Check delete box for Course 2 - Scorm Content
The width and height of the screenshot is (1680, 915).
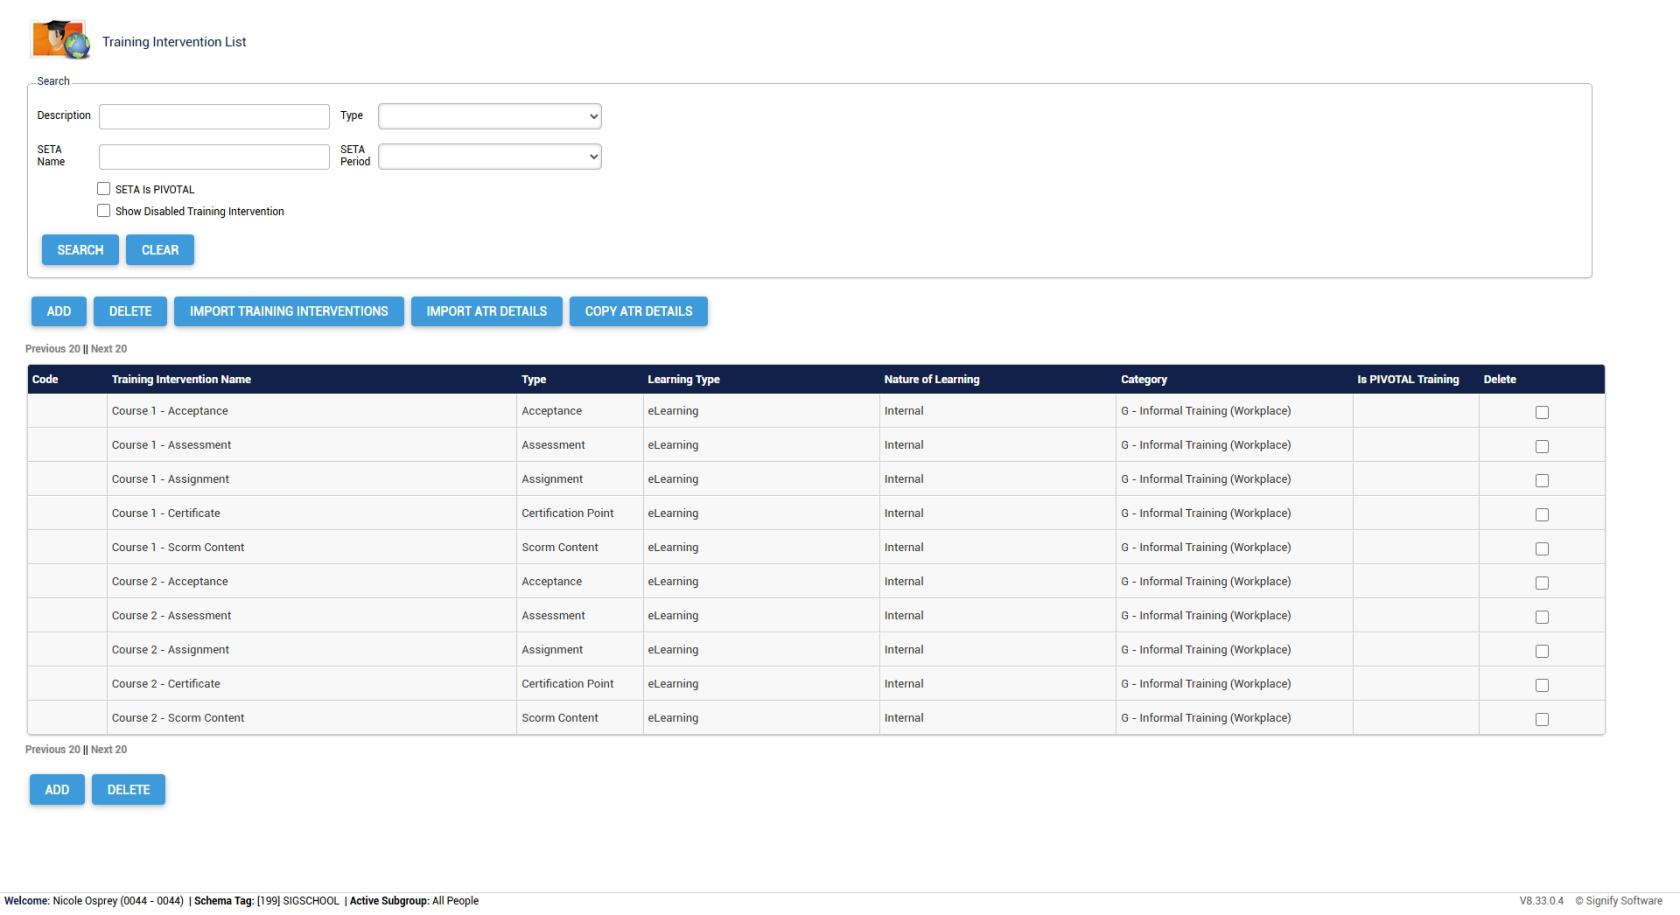[x=1542, y=719]
